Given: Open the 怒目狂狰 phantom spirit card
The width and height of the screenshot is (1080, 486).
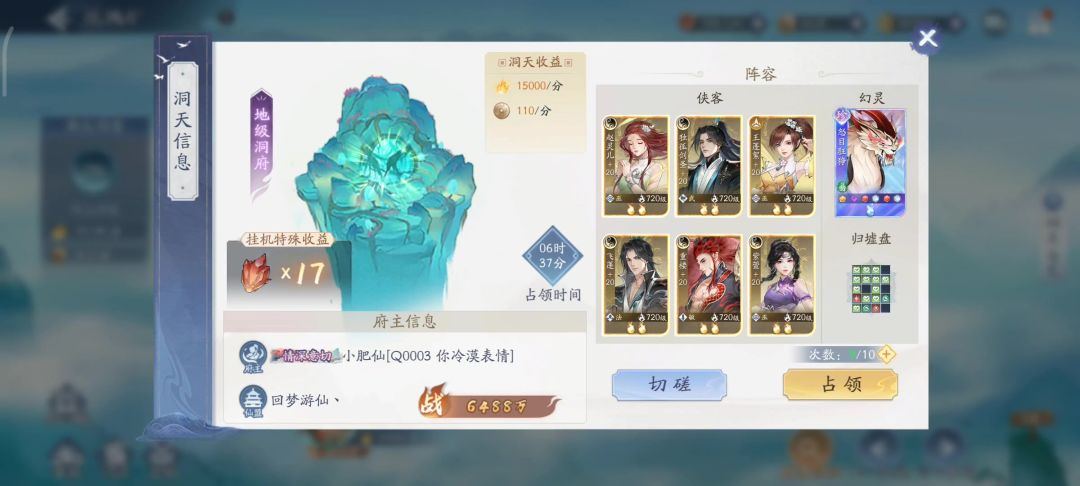Looking at the screenshot, I should [870, 162].
